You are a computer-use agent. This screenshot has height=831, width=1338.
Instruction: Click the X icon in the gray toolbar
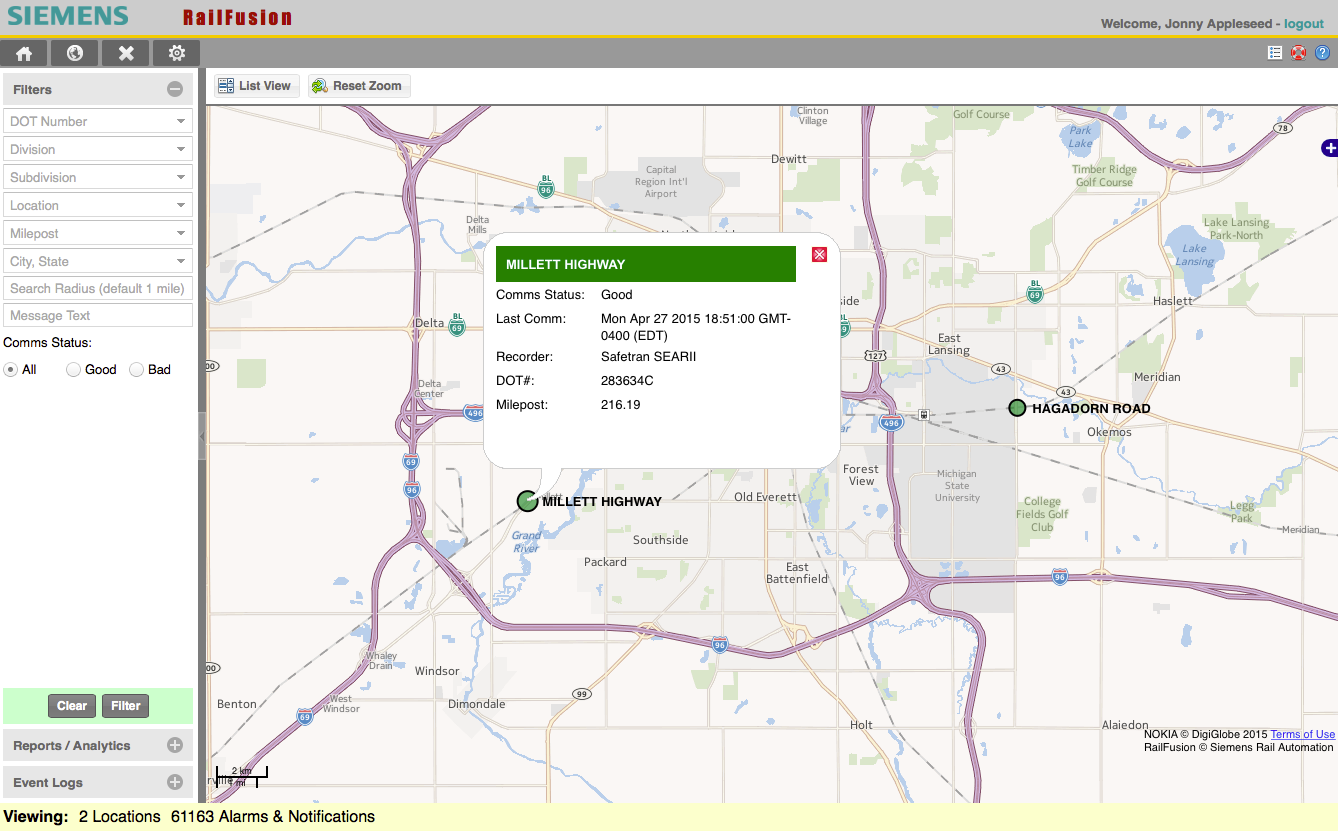(125, 52)
